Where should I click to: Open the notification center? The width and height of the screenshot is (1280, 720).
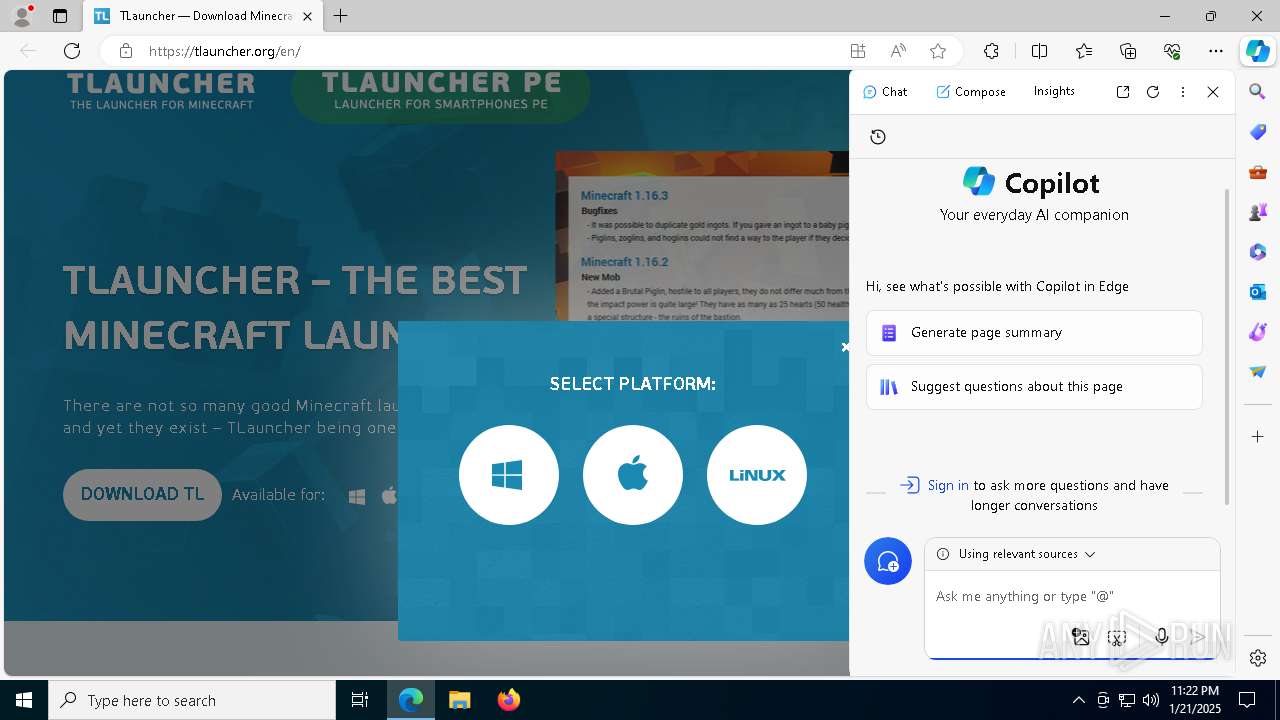tap(1248, 700)
